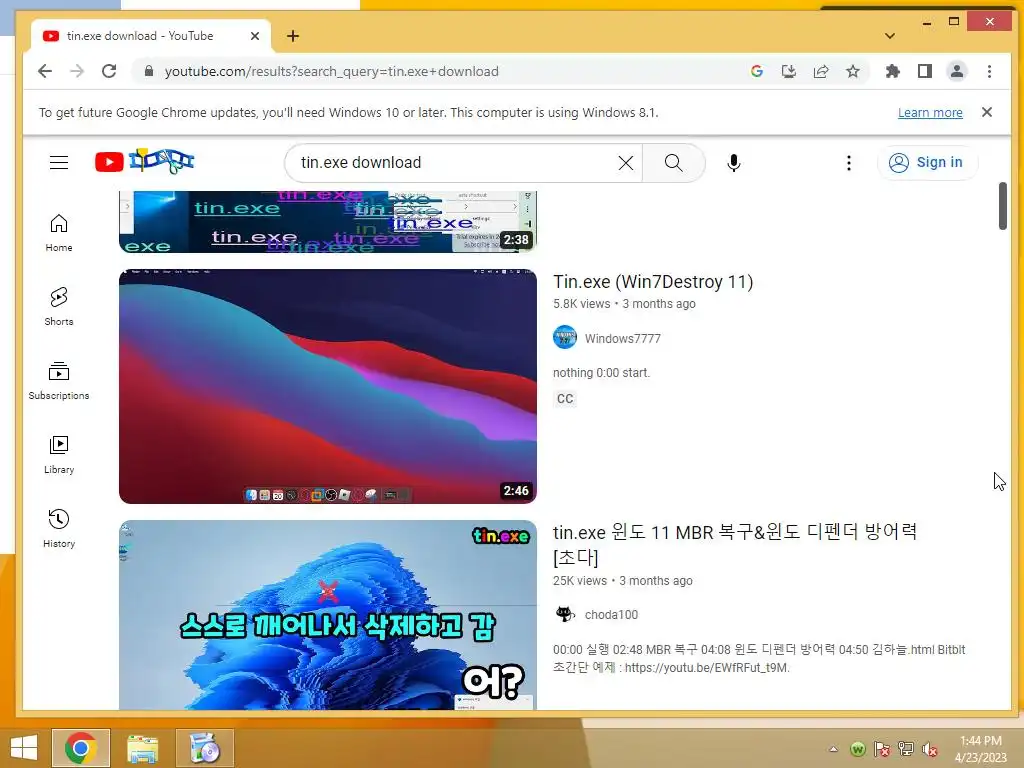Search with your voice microphone
This screenshot has width=1024, height=768.
733,163
